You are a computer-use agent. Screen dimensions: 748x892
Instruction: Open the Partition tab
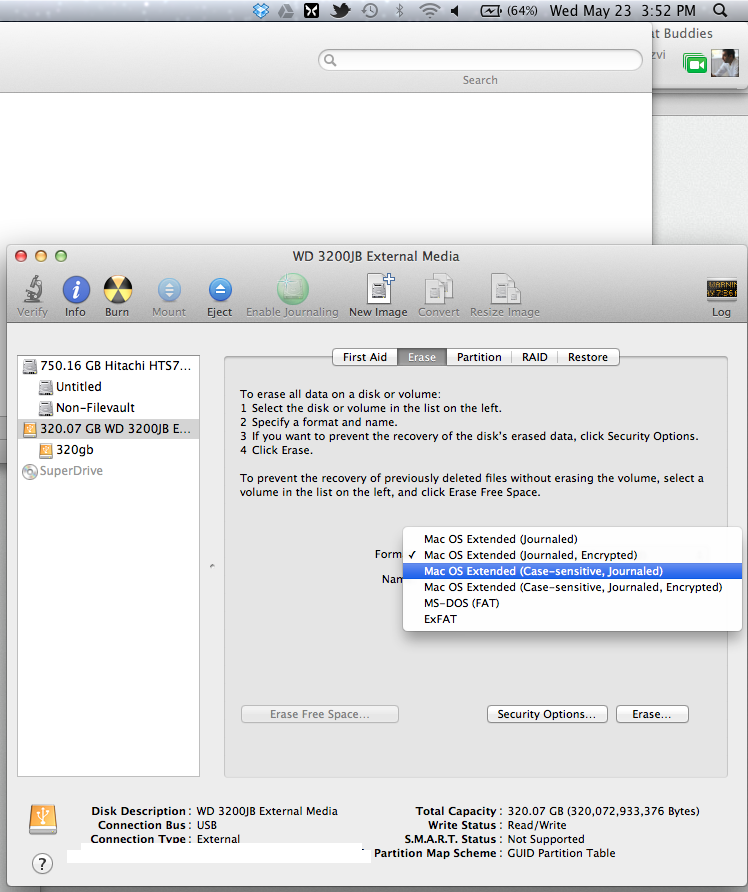pyautogui.click(x=479, y=357)
